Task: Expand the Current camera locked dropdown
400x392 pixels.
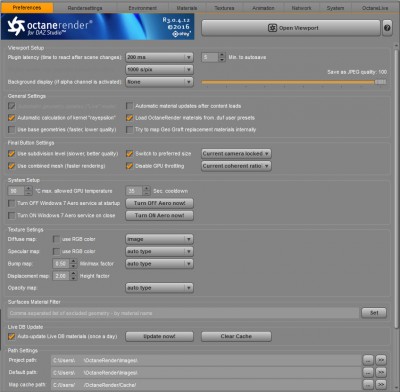Action: point(236,154)
